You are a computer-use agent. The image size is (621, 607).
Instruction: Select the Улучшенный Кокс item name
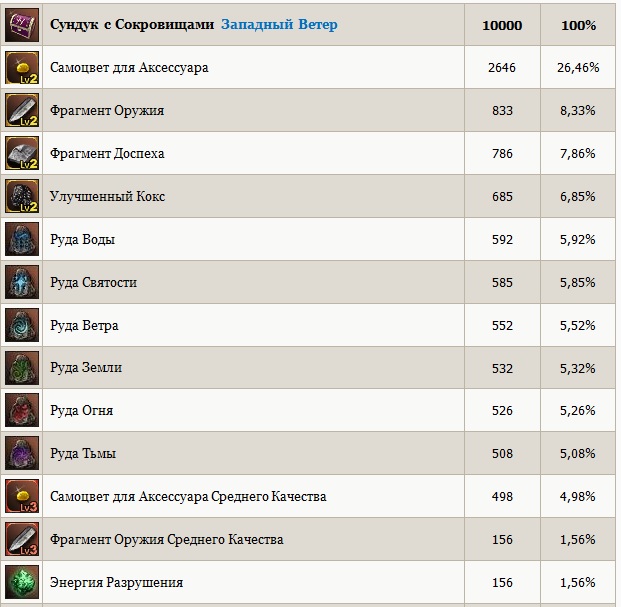pos(107,197)
